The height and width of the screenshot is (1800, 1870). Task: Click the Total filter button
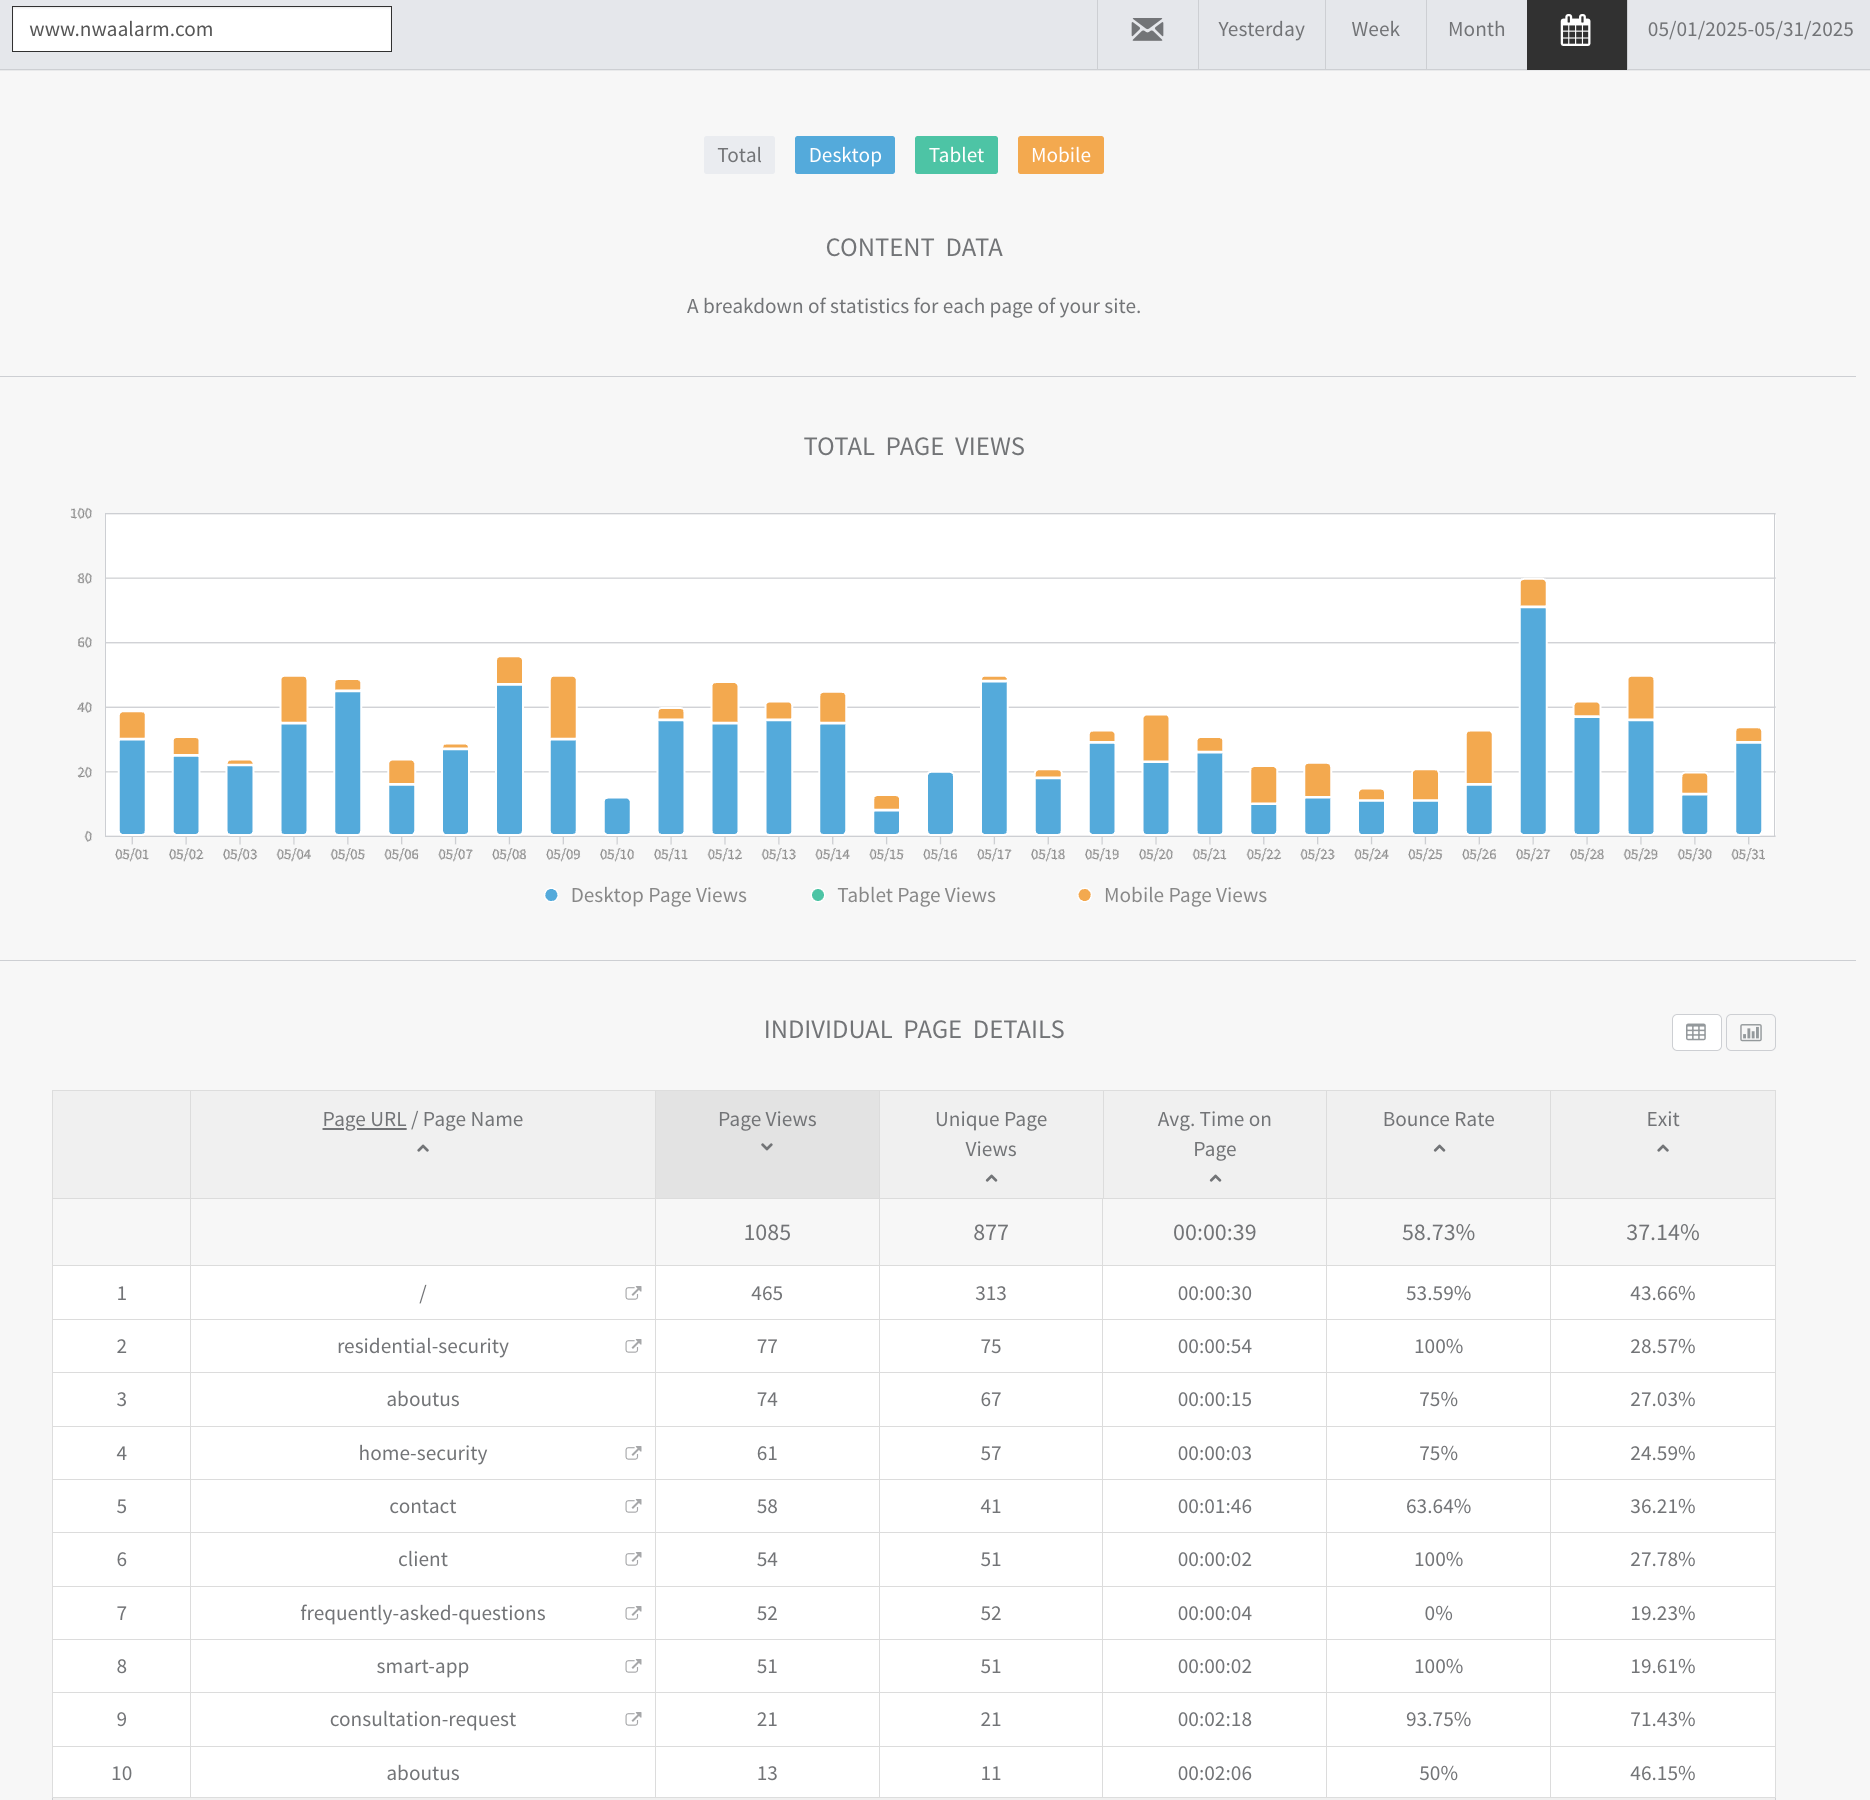739,155
